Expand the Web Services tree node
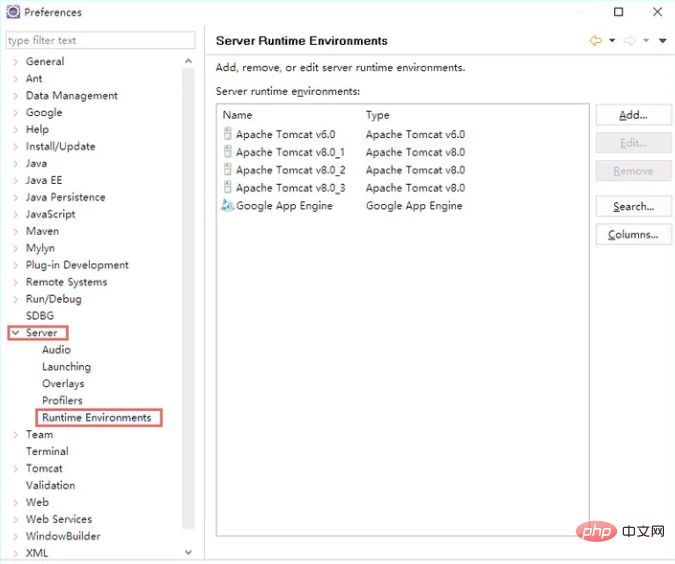675x564 pixels. [x=15, y=519]
